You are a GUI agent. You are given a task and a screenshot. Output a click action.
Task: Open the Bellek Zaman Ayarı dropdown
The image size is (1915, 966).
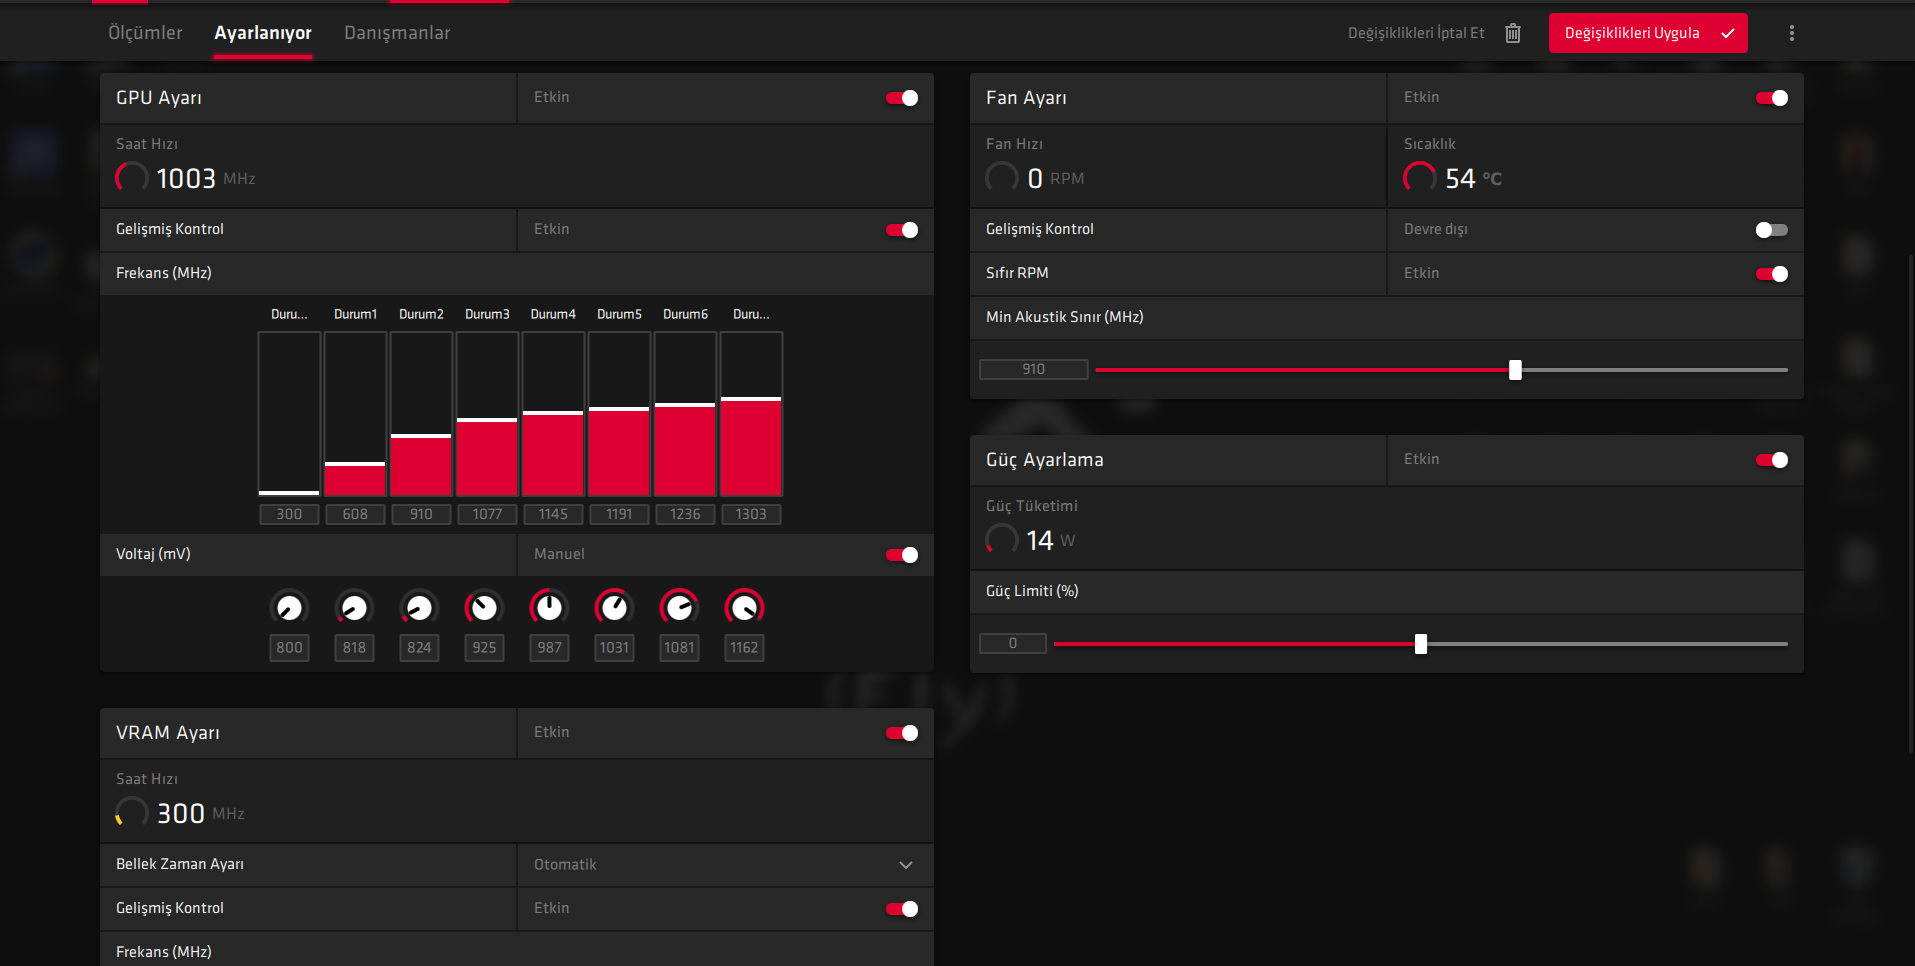point(725,865)
